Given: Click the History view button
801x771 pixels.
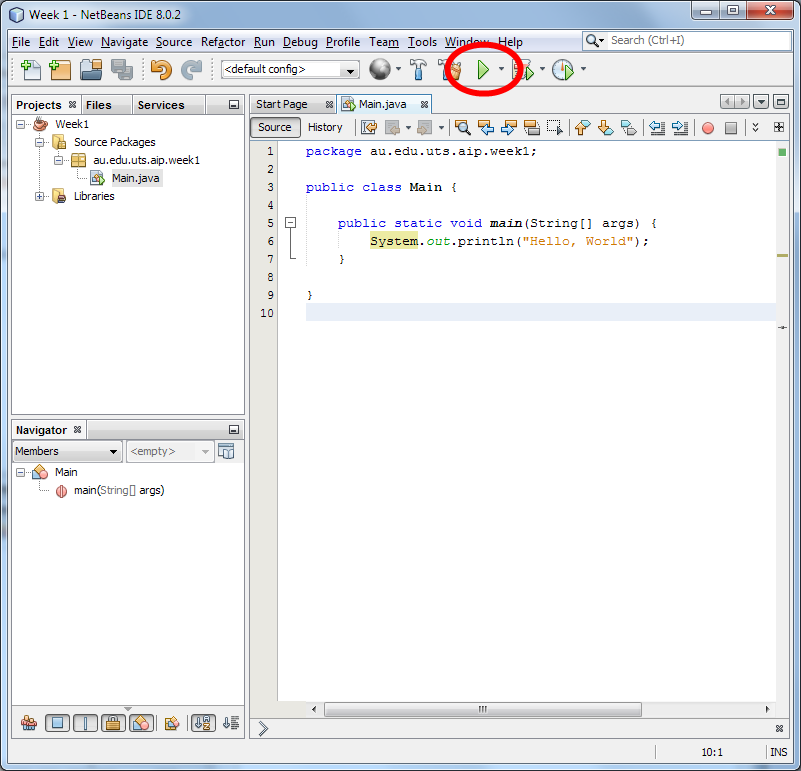Looking at the screenshot, I should 325,127.
